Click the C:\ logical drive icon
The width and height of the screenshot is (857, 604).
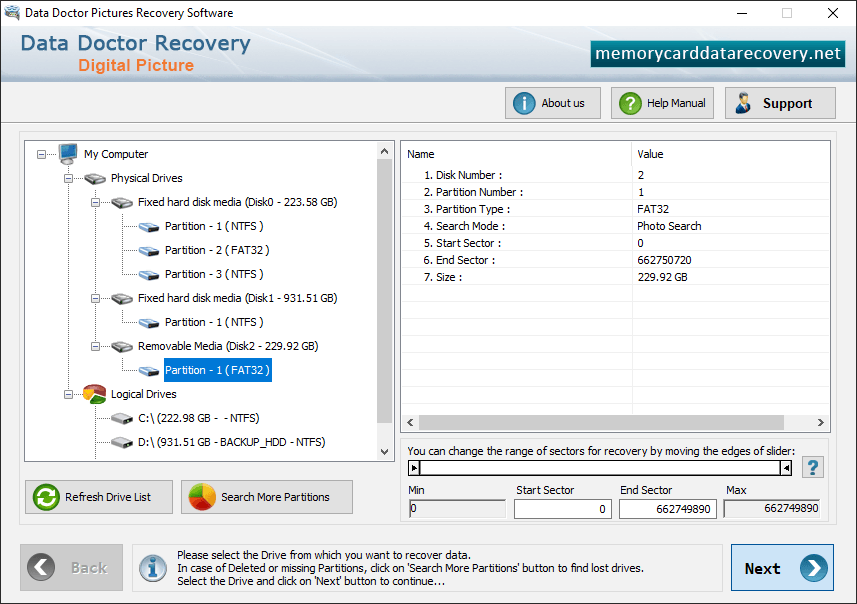[x=122, y=419]
